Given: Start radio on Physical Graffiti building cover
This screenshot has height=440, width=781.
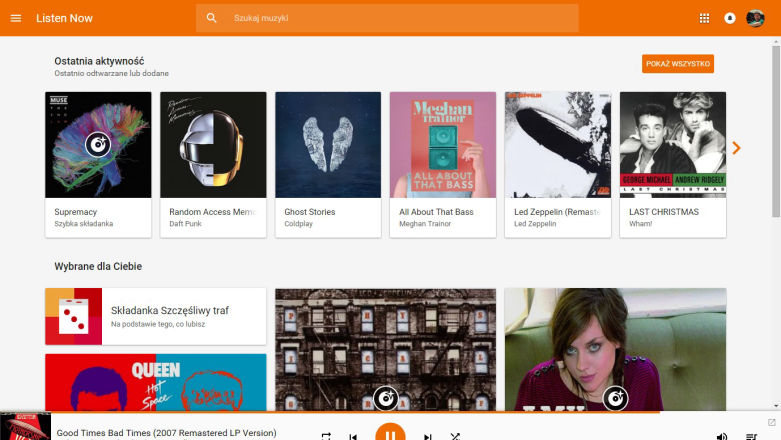Looking at the screenshot, I should pos(386,398).
